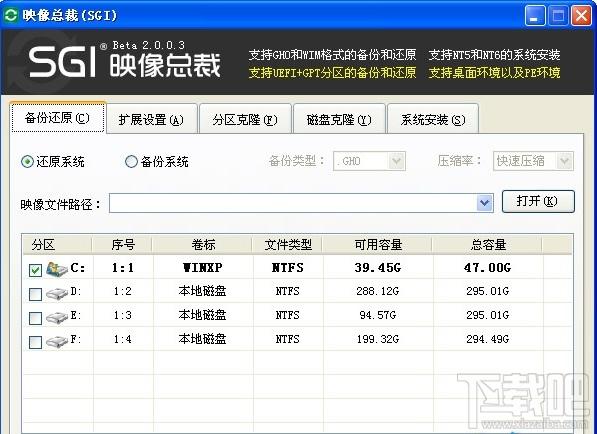
Task: Close the 映像总裁 window
Action: pyautogui.click(x=581, y=16)
